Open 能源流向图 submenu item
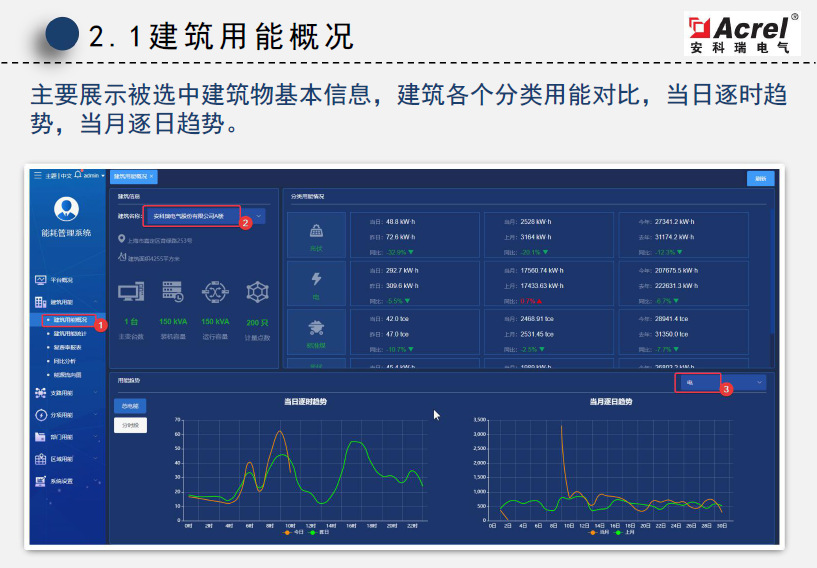Screen dimensions: 817x568 [67, 375]
